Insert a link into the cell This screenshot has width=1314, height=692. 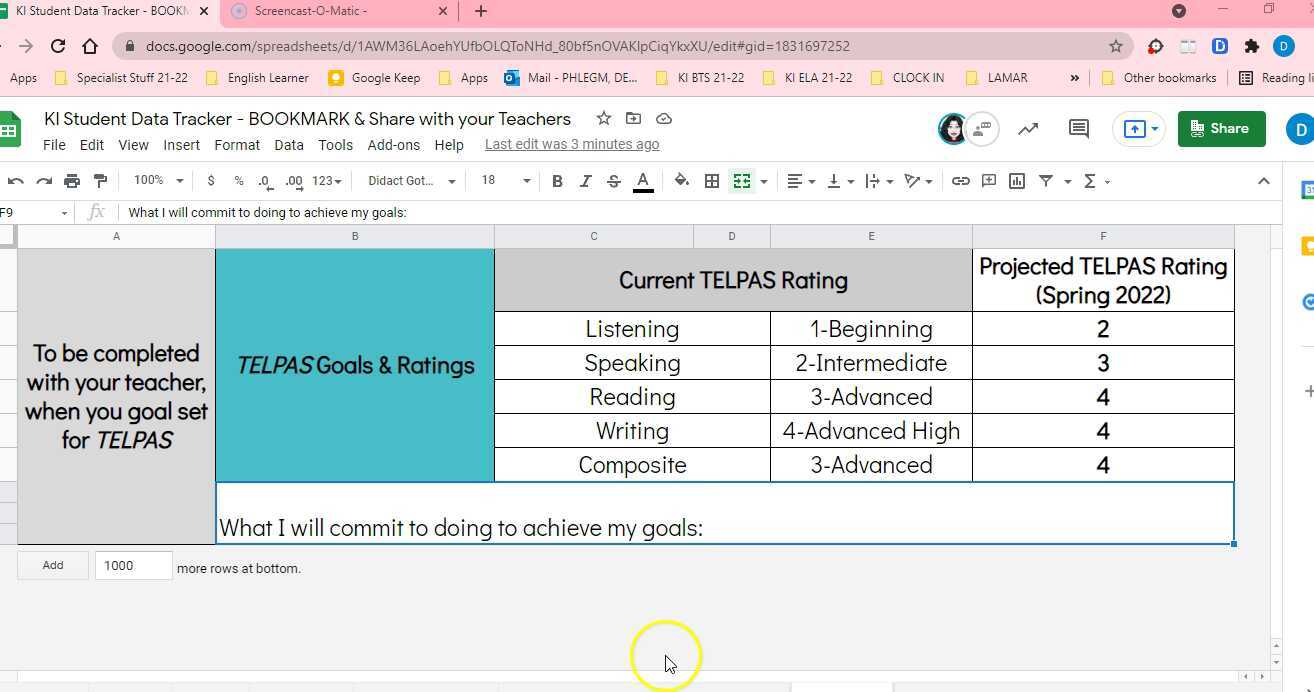pyautogui.click(x=960, y=181)
